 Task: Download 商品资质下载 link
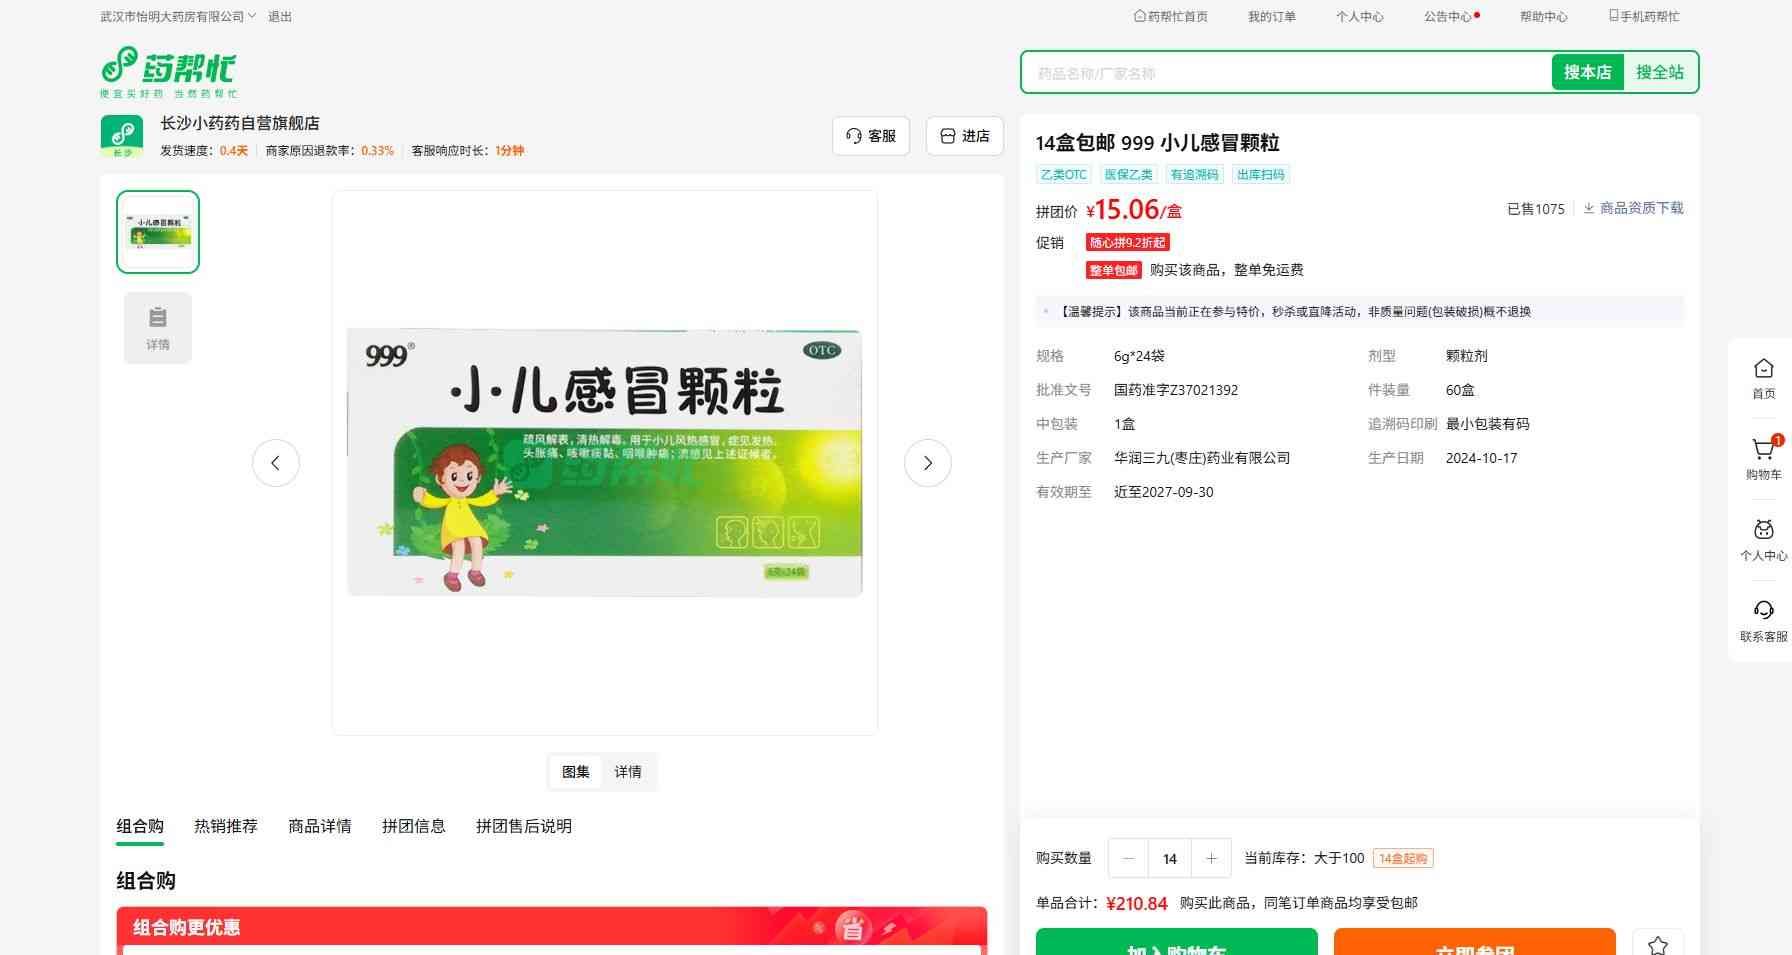pyautogui.click(x=1633, y=208)
